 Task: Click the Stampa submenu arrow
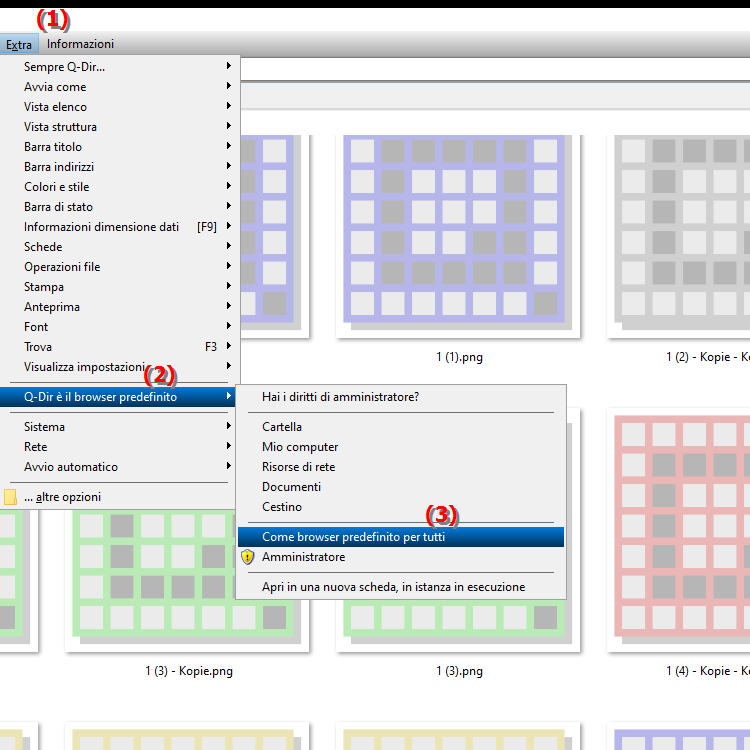(229, 286)
